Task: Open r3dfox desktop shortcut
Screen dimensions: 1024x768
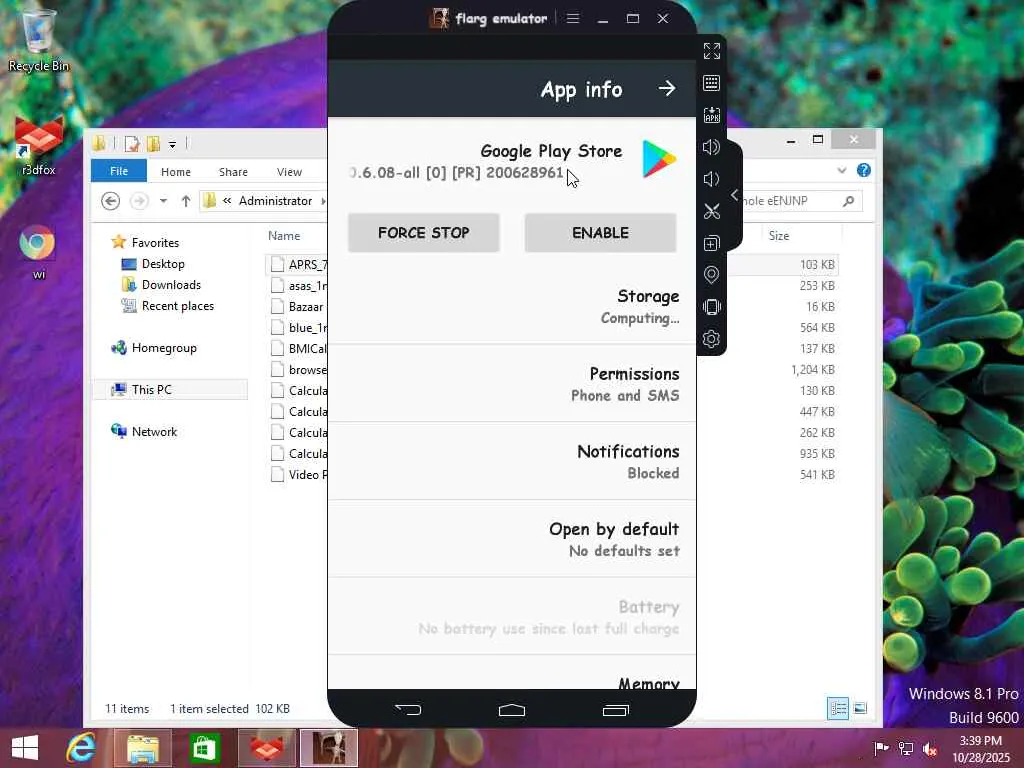Action: (39, 144)
